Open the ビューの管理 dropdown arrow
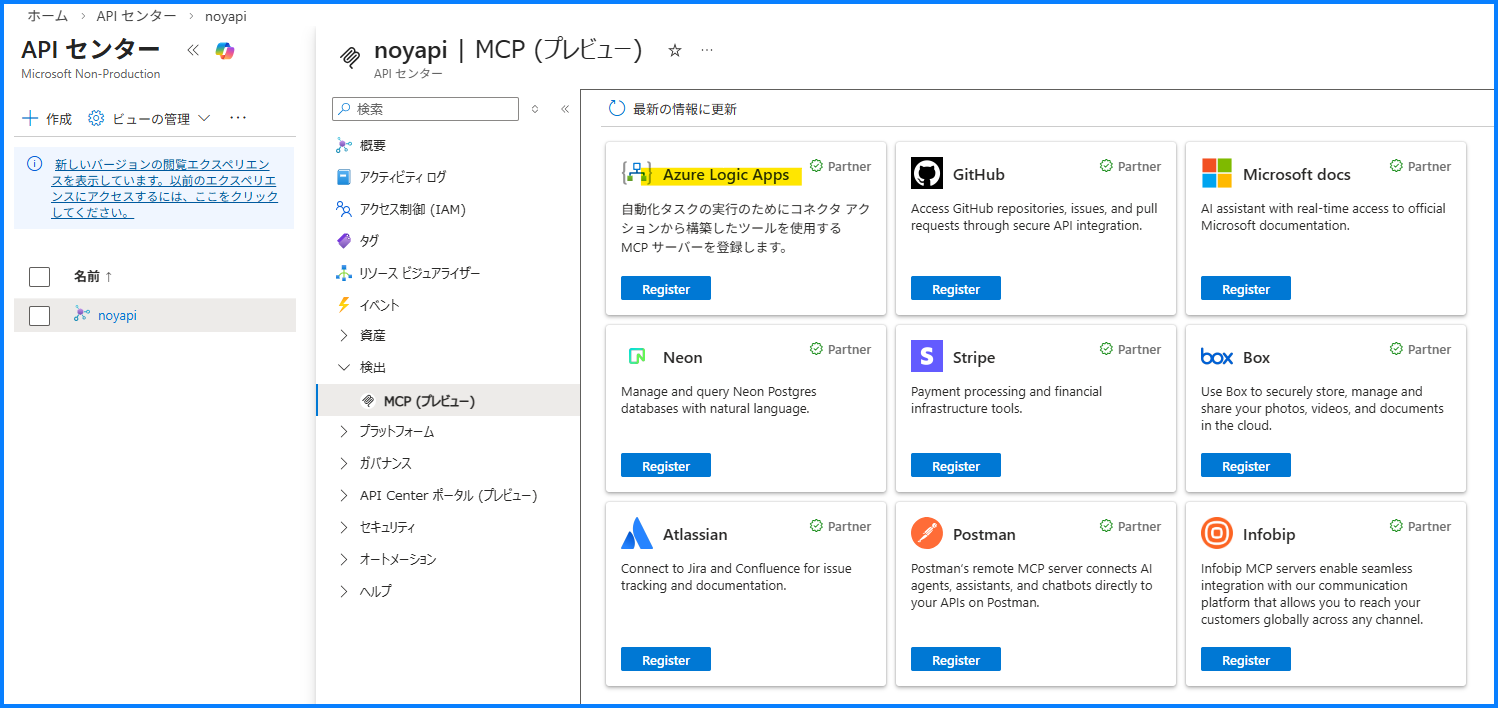 [x=205, y=118]
